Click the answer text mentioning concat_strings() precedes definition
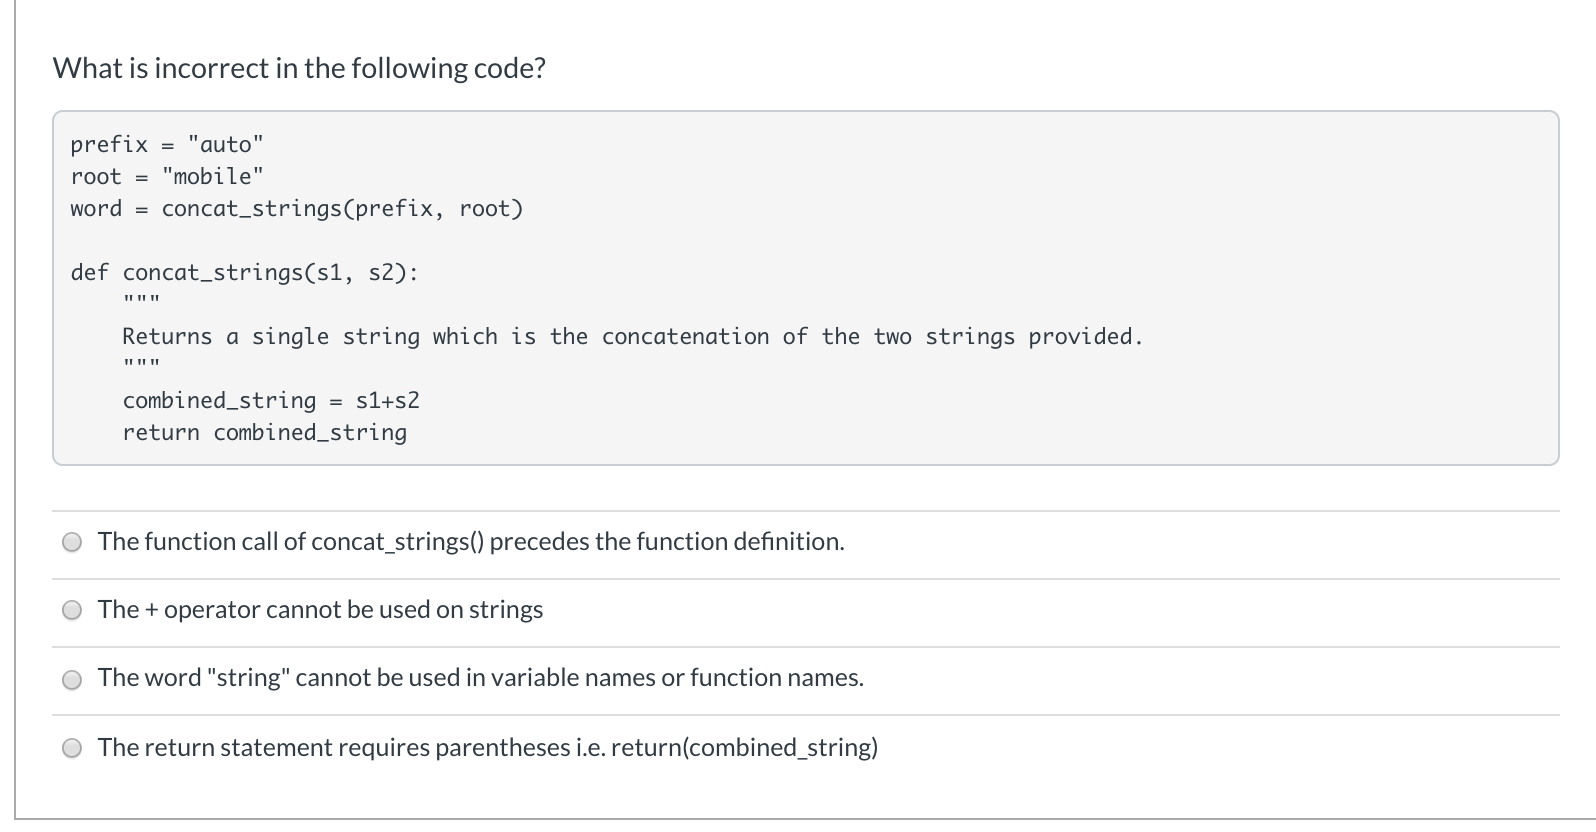Screen dimensions: 1596x832 (470, 542)
